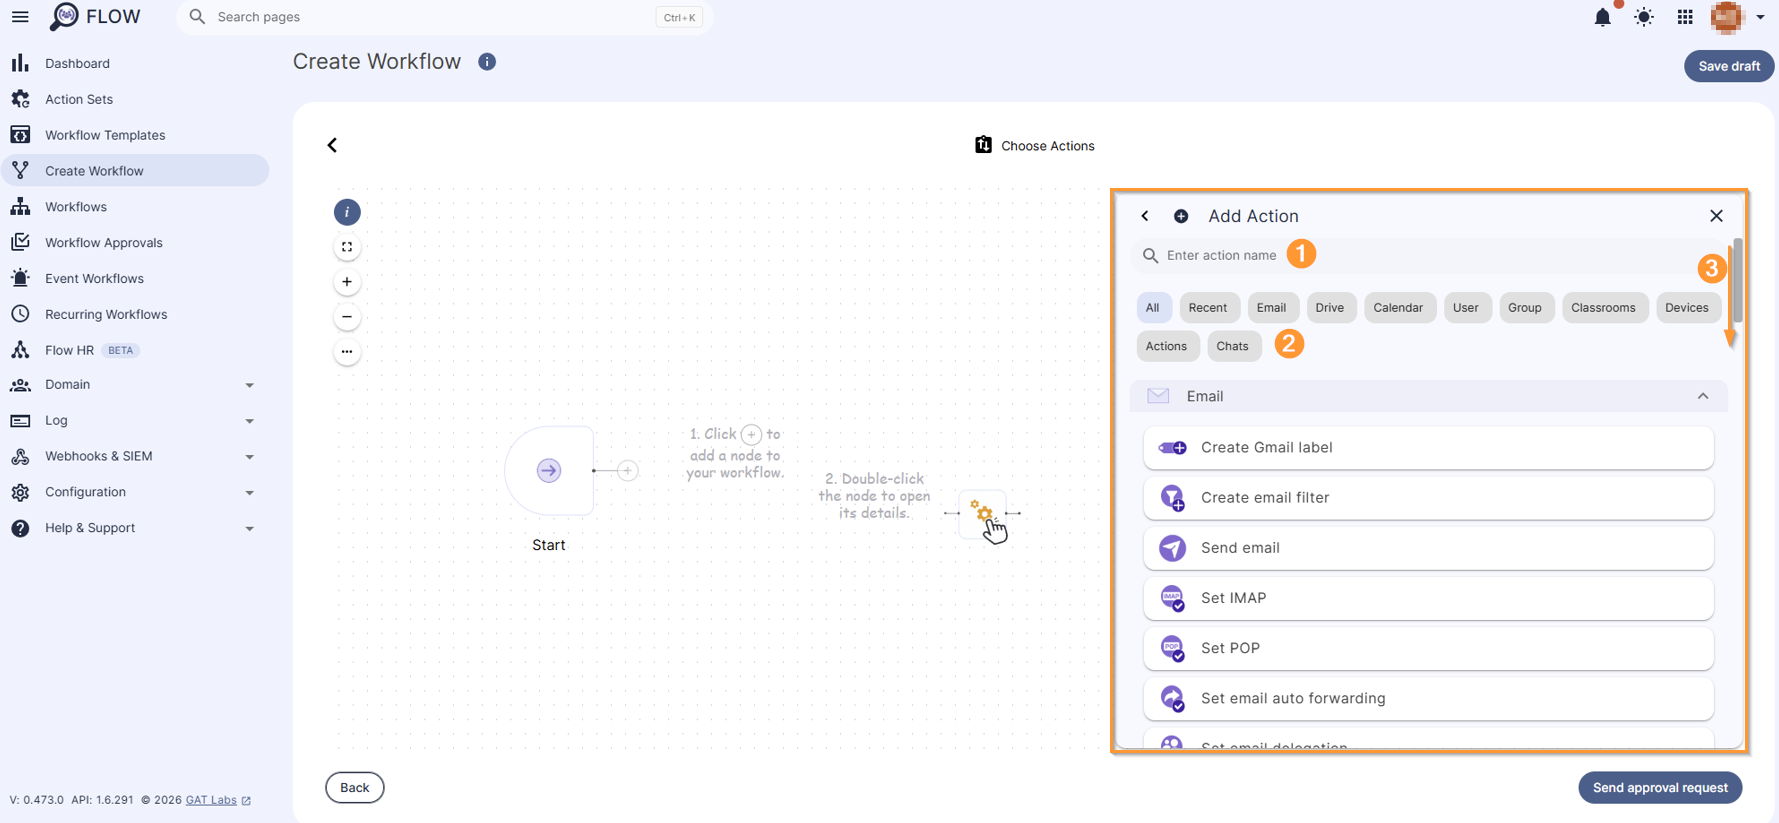Image resolution: width=1779 pixels, height=823 pixels.
Task: Click the Back button below the canvas
Action: [x=355, y=788]
